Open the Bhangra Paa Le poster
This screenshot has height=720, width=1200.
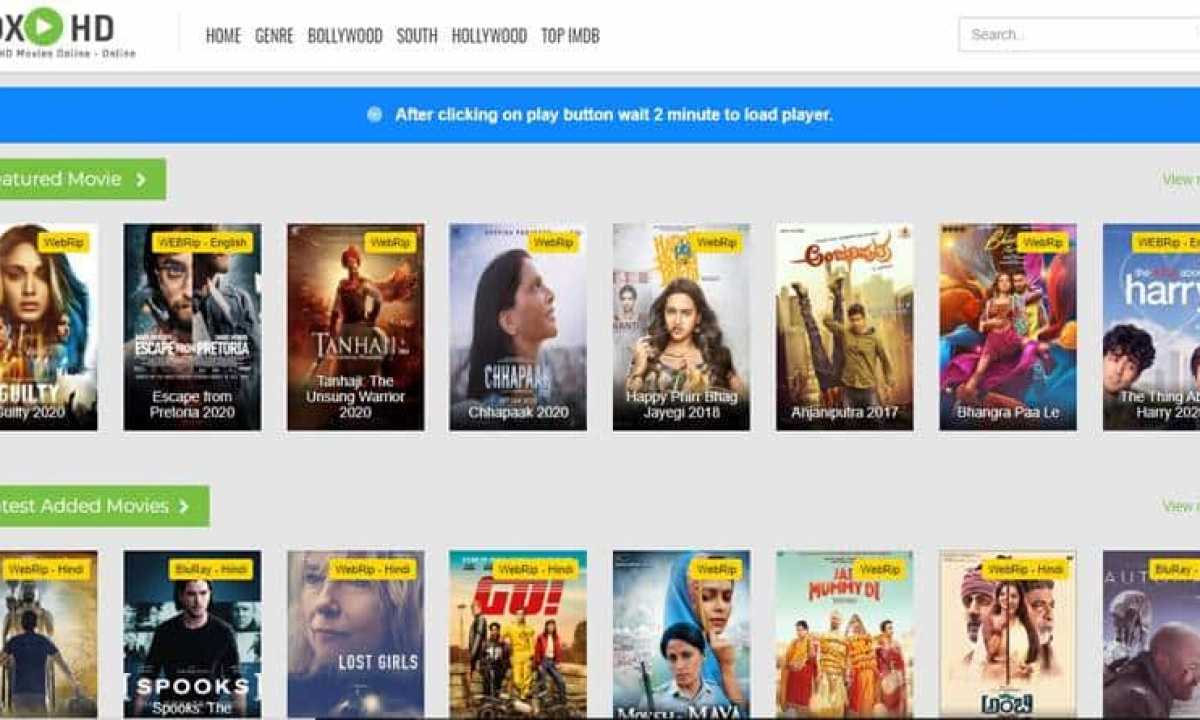coord(1008,327)
